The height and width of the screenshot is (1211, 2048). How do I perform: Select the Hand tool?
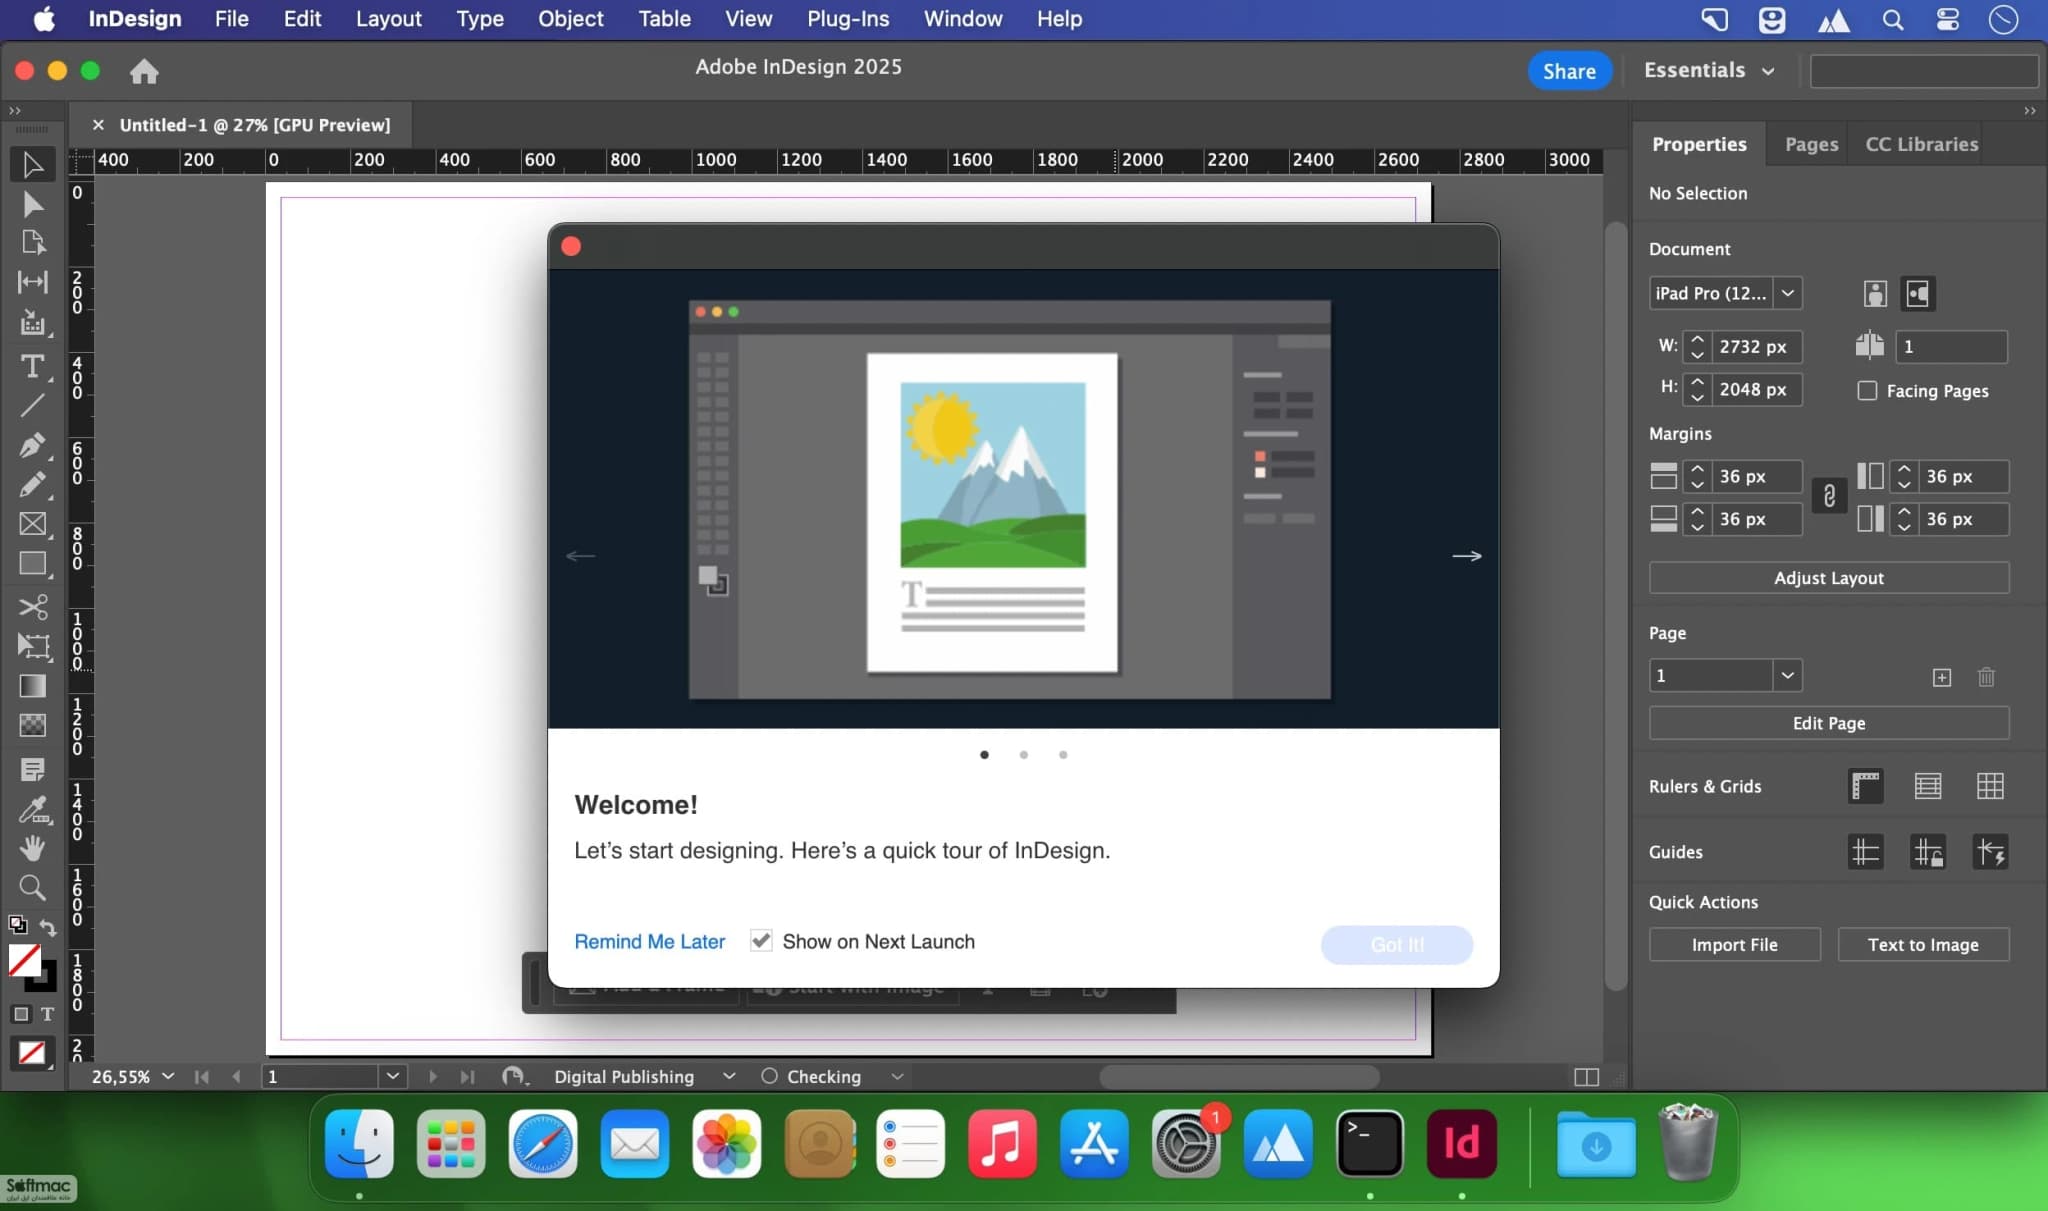[x=32, y=848]
